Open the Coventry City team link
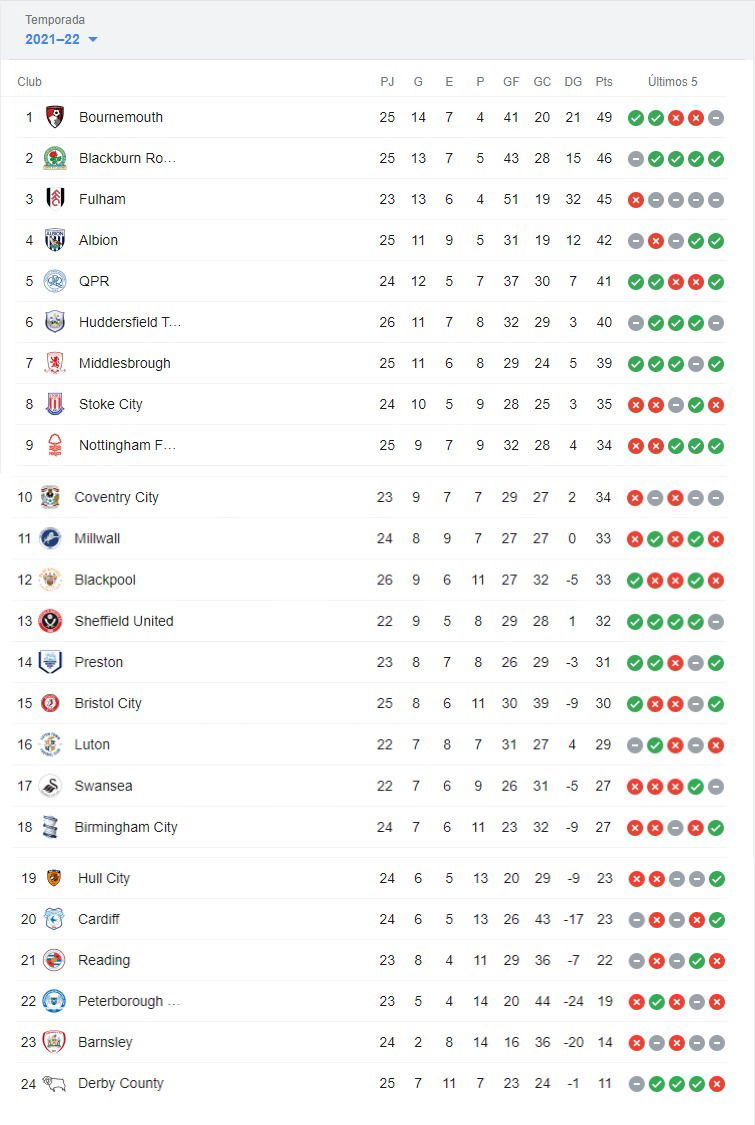 (x=116, y=497)
